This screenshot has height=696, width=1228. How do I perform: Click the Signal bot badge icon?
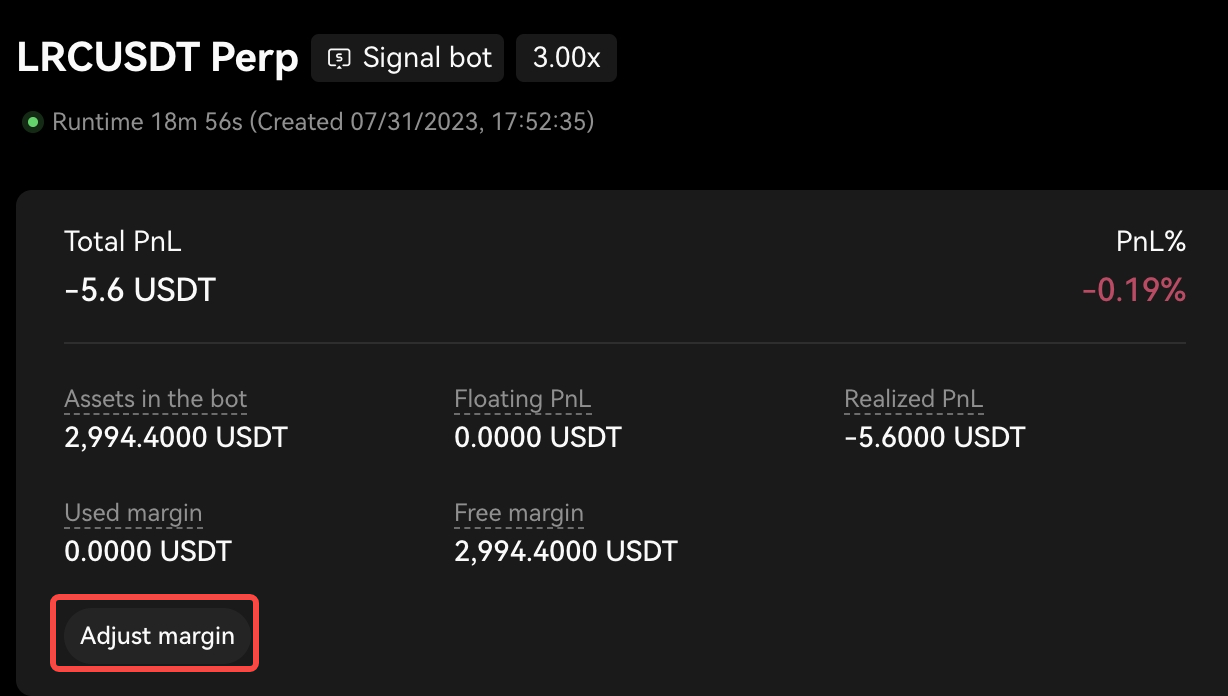click(x=341, y=58)
